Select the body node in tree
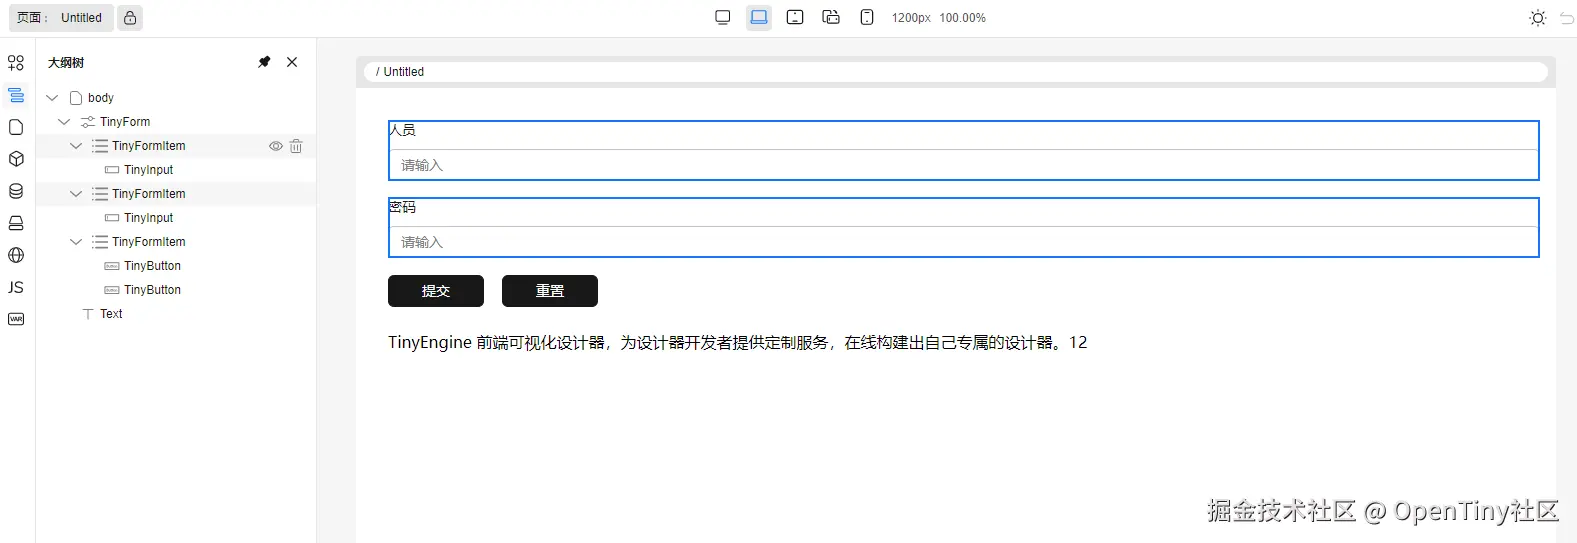The width and height of the screenshot is (1577, 543). pos(101,98)
